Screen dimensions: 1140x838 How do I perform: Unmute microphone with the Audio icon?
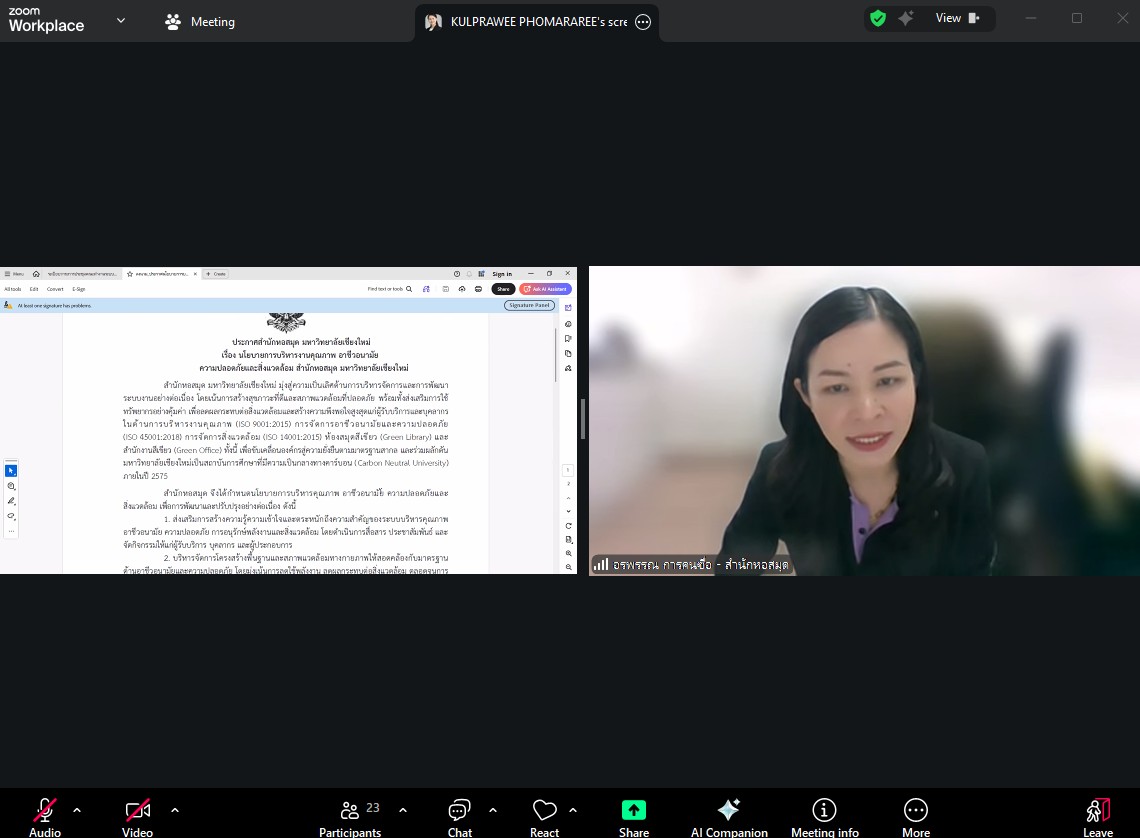pyautogui.click(x=45, y=811)
